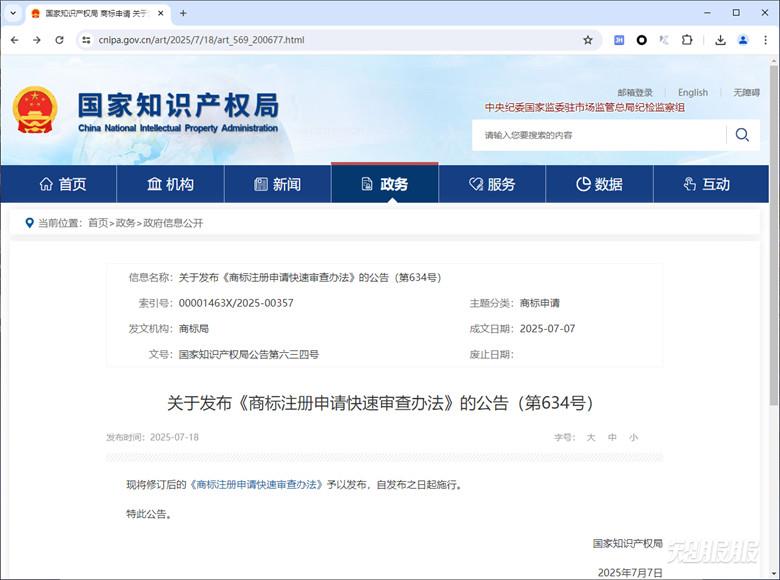This screenshot has width=780, height=580.
Task: Open the browser downloads icon
Action: click(x=720, y=40)
